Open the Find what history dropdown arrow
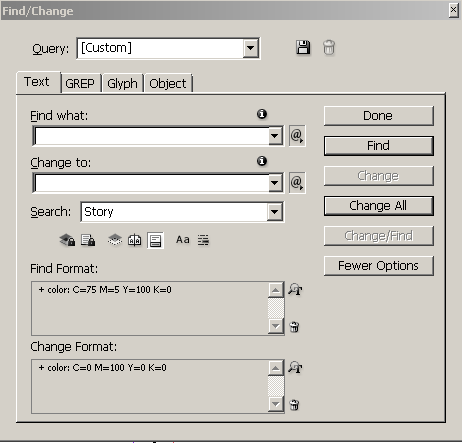 (275, 136)
